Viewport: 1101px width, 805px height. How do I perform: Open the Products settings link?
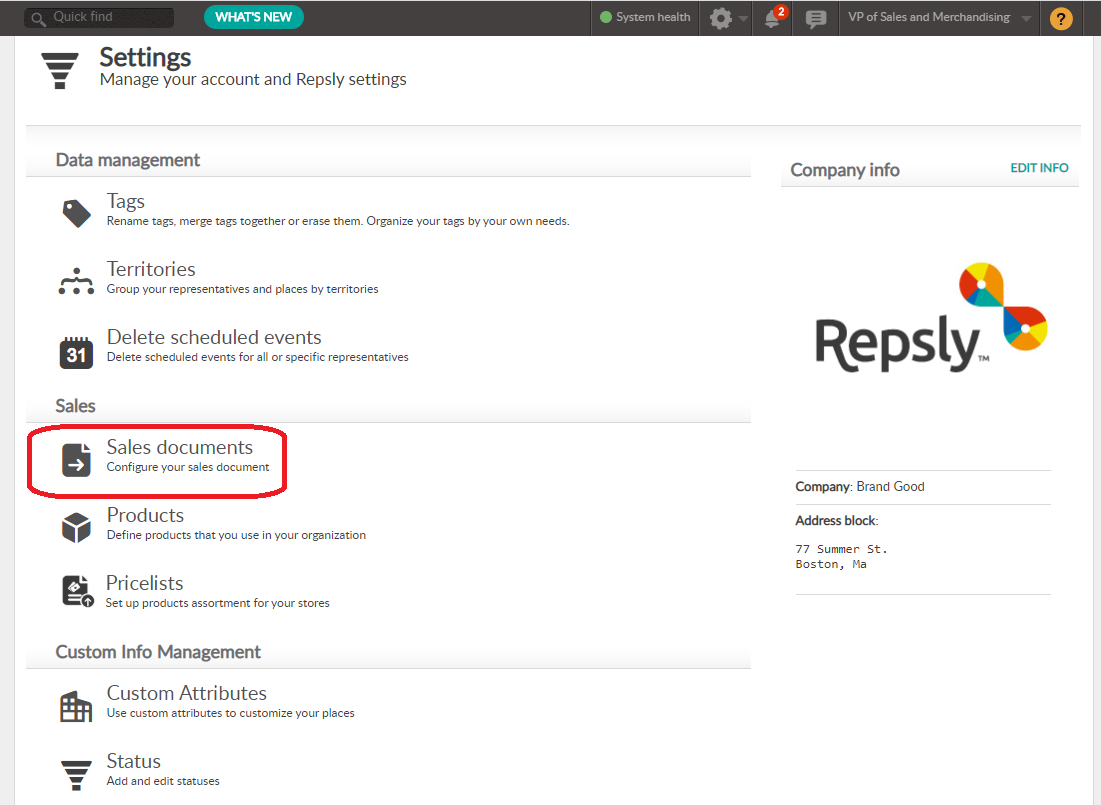[x=145, y=515]
